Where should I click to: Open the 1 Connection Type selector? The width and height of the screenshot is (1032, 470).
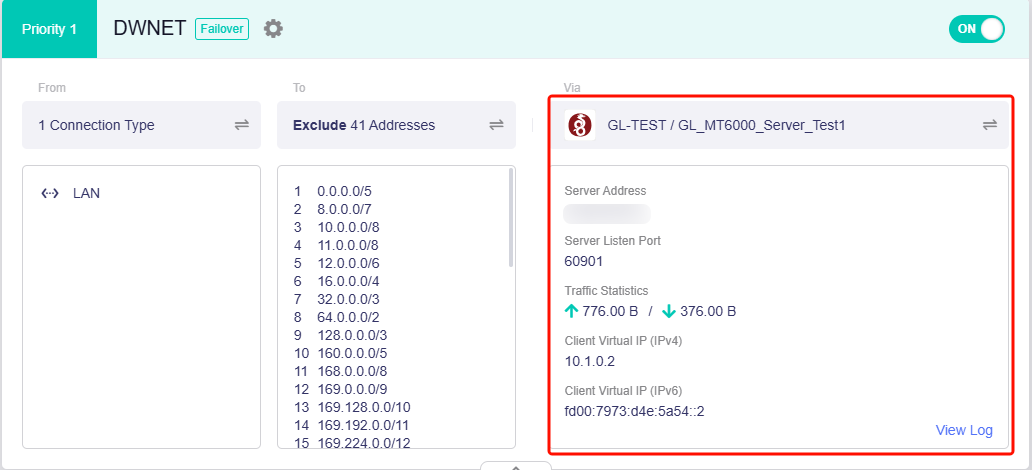click(x=130, y=125)
